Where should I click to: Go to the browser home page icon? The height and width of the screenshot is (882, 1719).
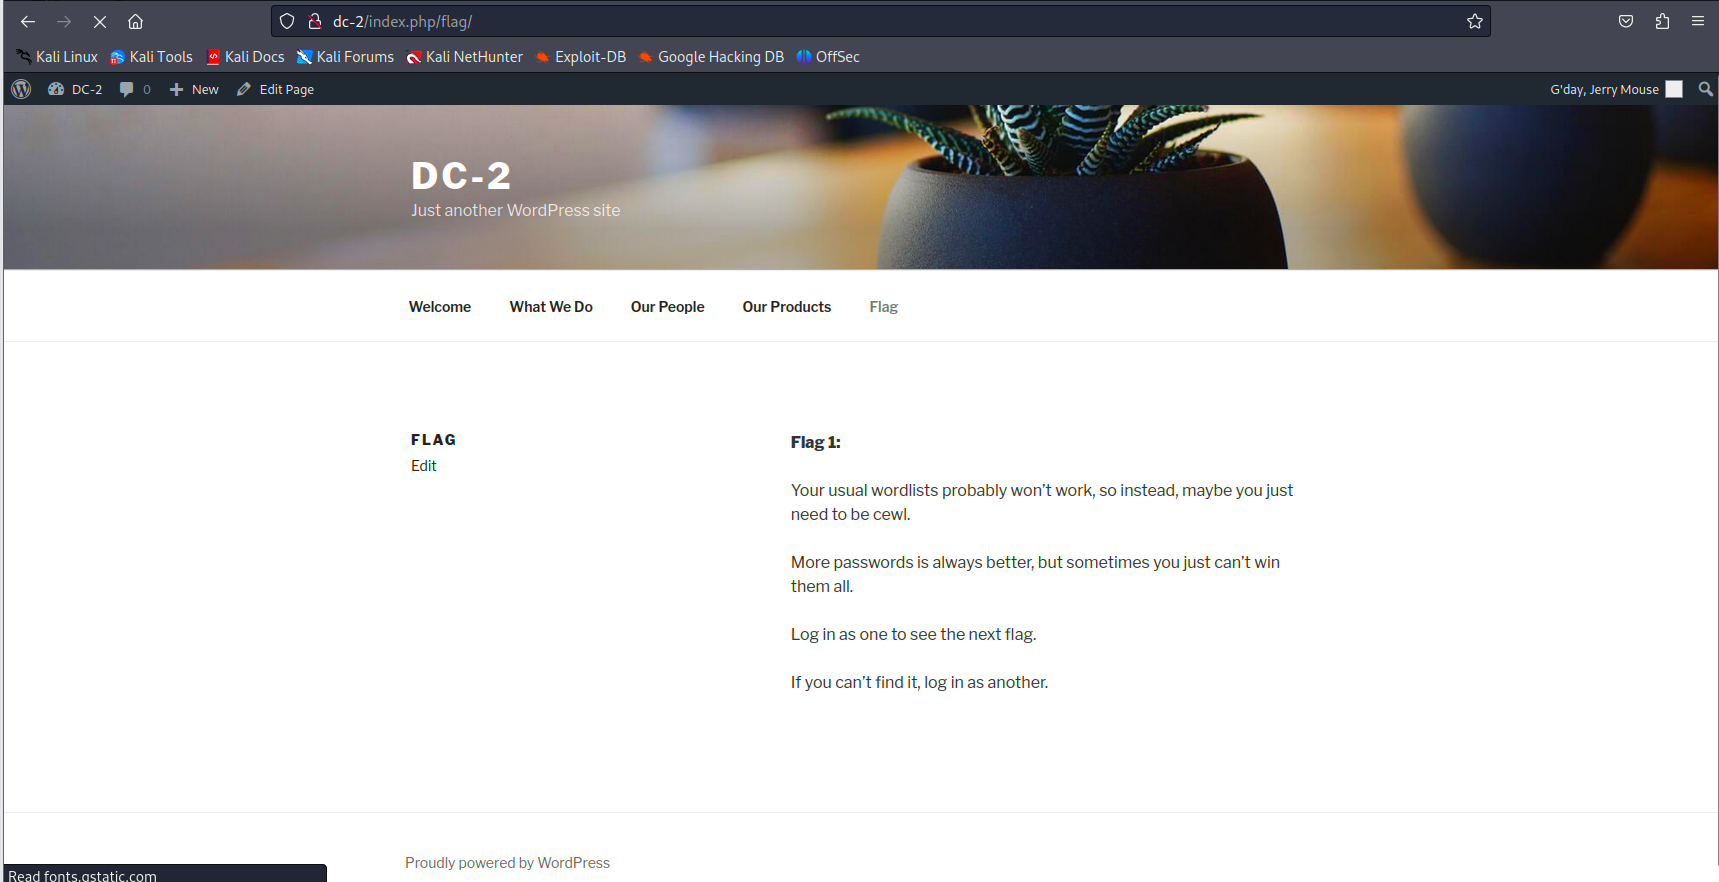coord(136,21)
